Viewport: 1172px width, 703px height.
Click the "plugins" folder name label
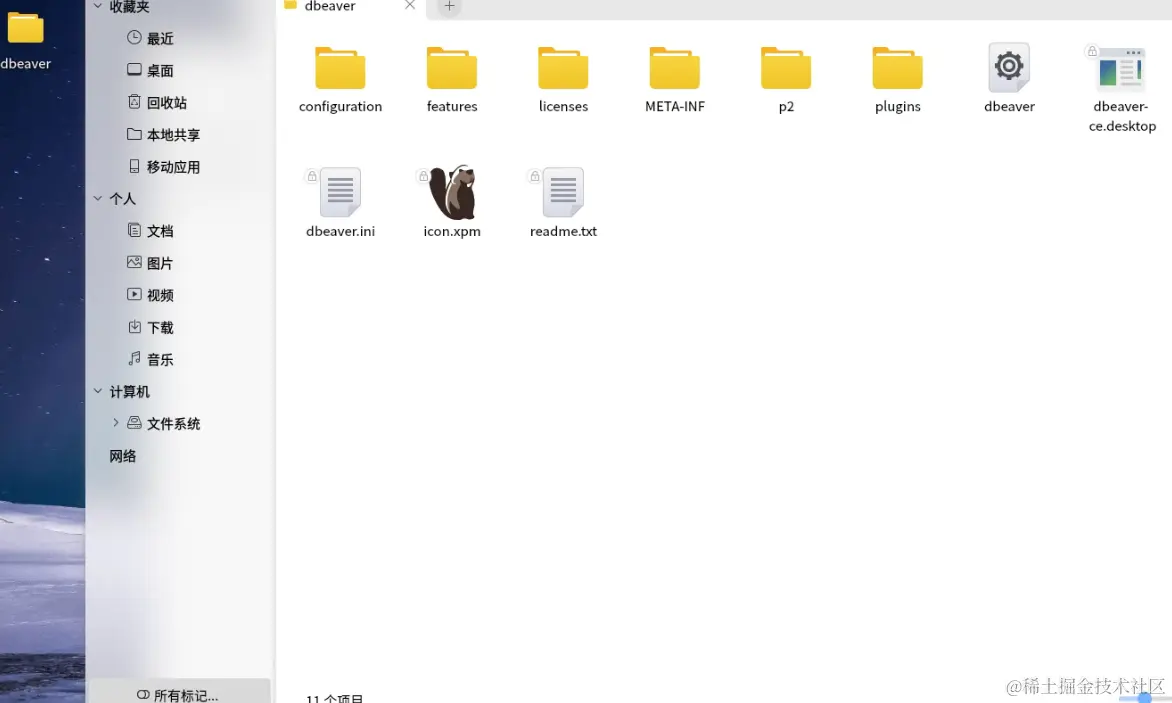pyautogui.click(x=898, y=107)
